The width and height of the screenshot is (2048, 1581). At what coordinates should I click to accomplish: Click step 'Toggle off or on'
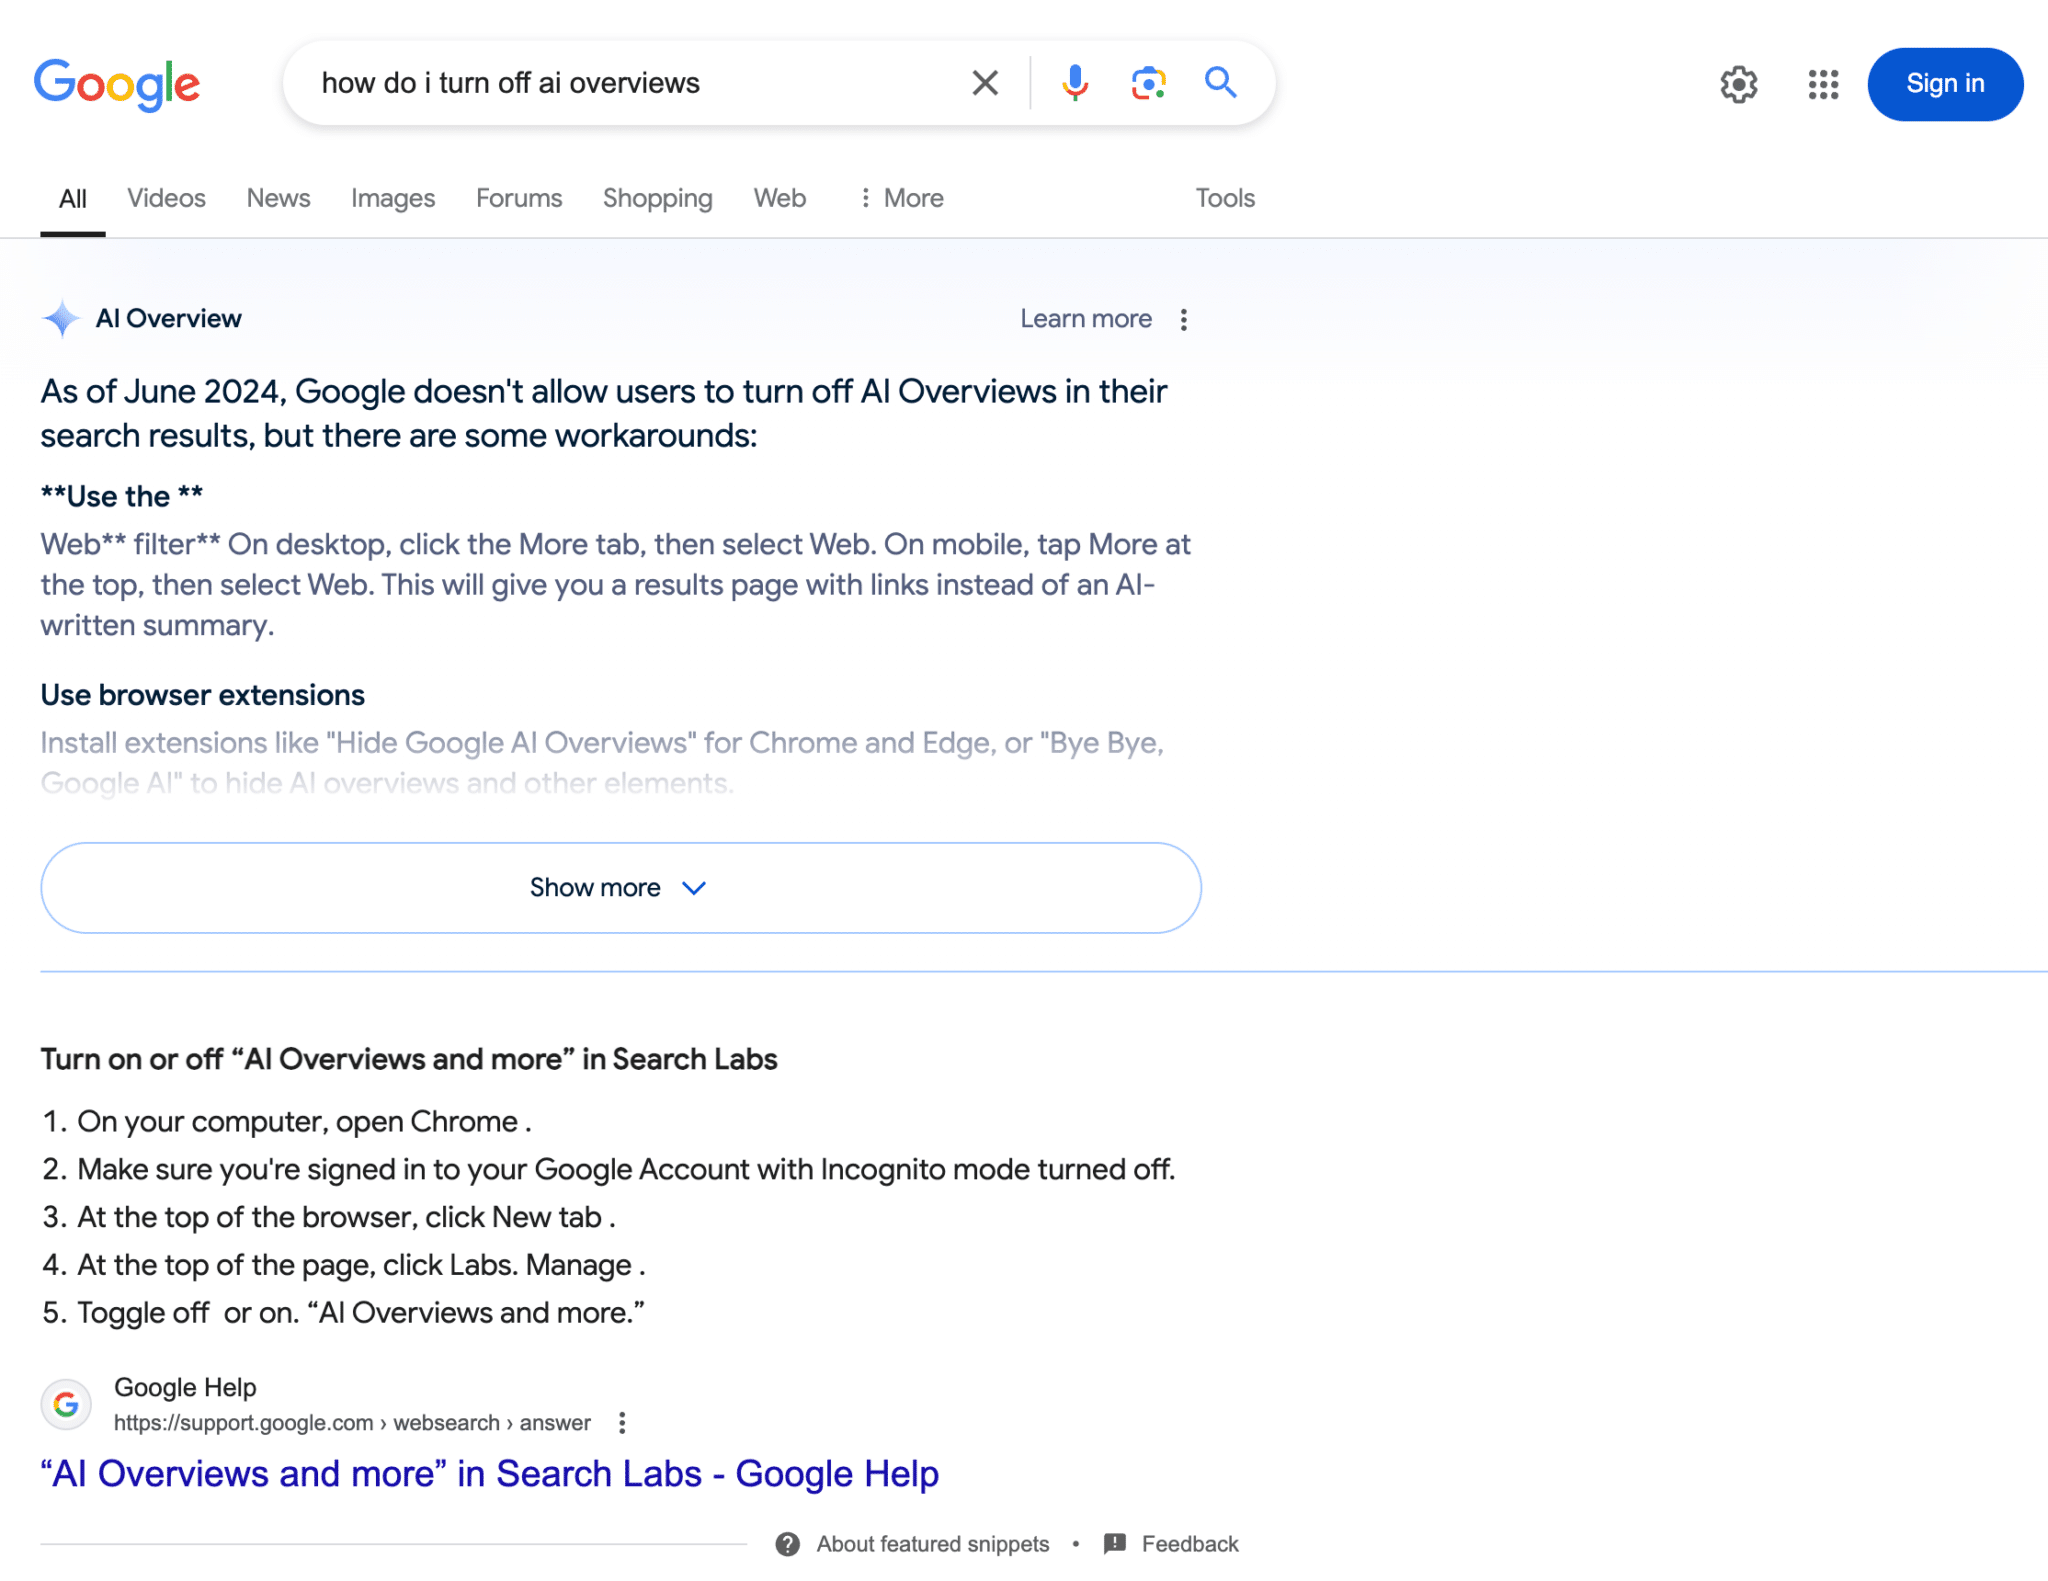[x=361, y=1312]
